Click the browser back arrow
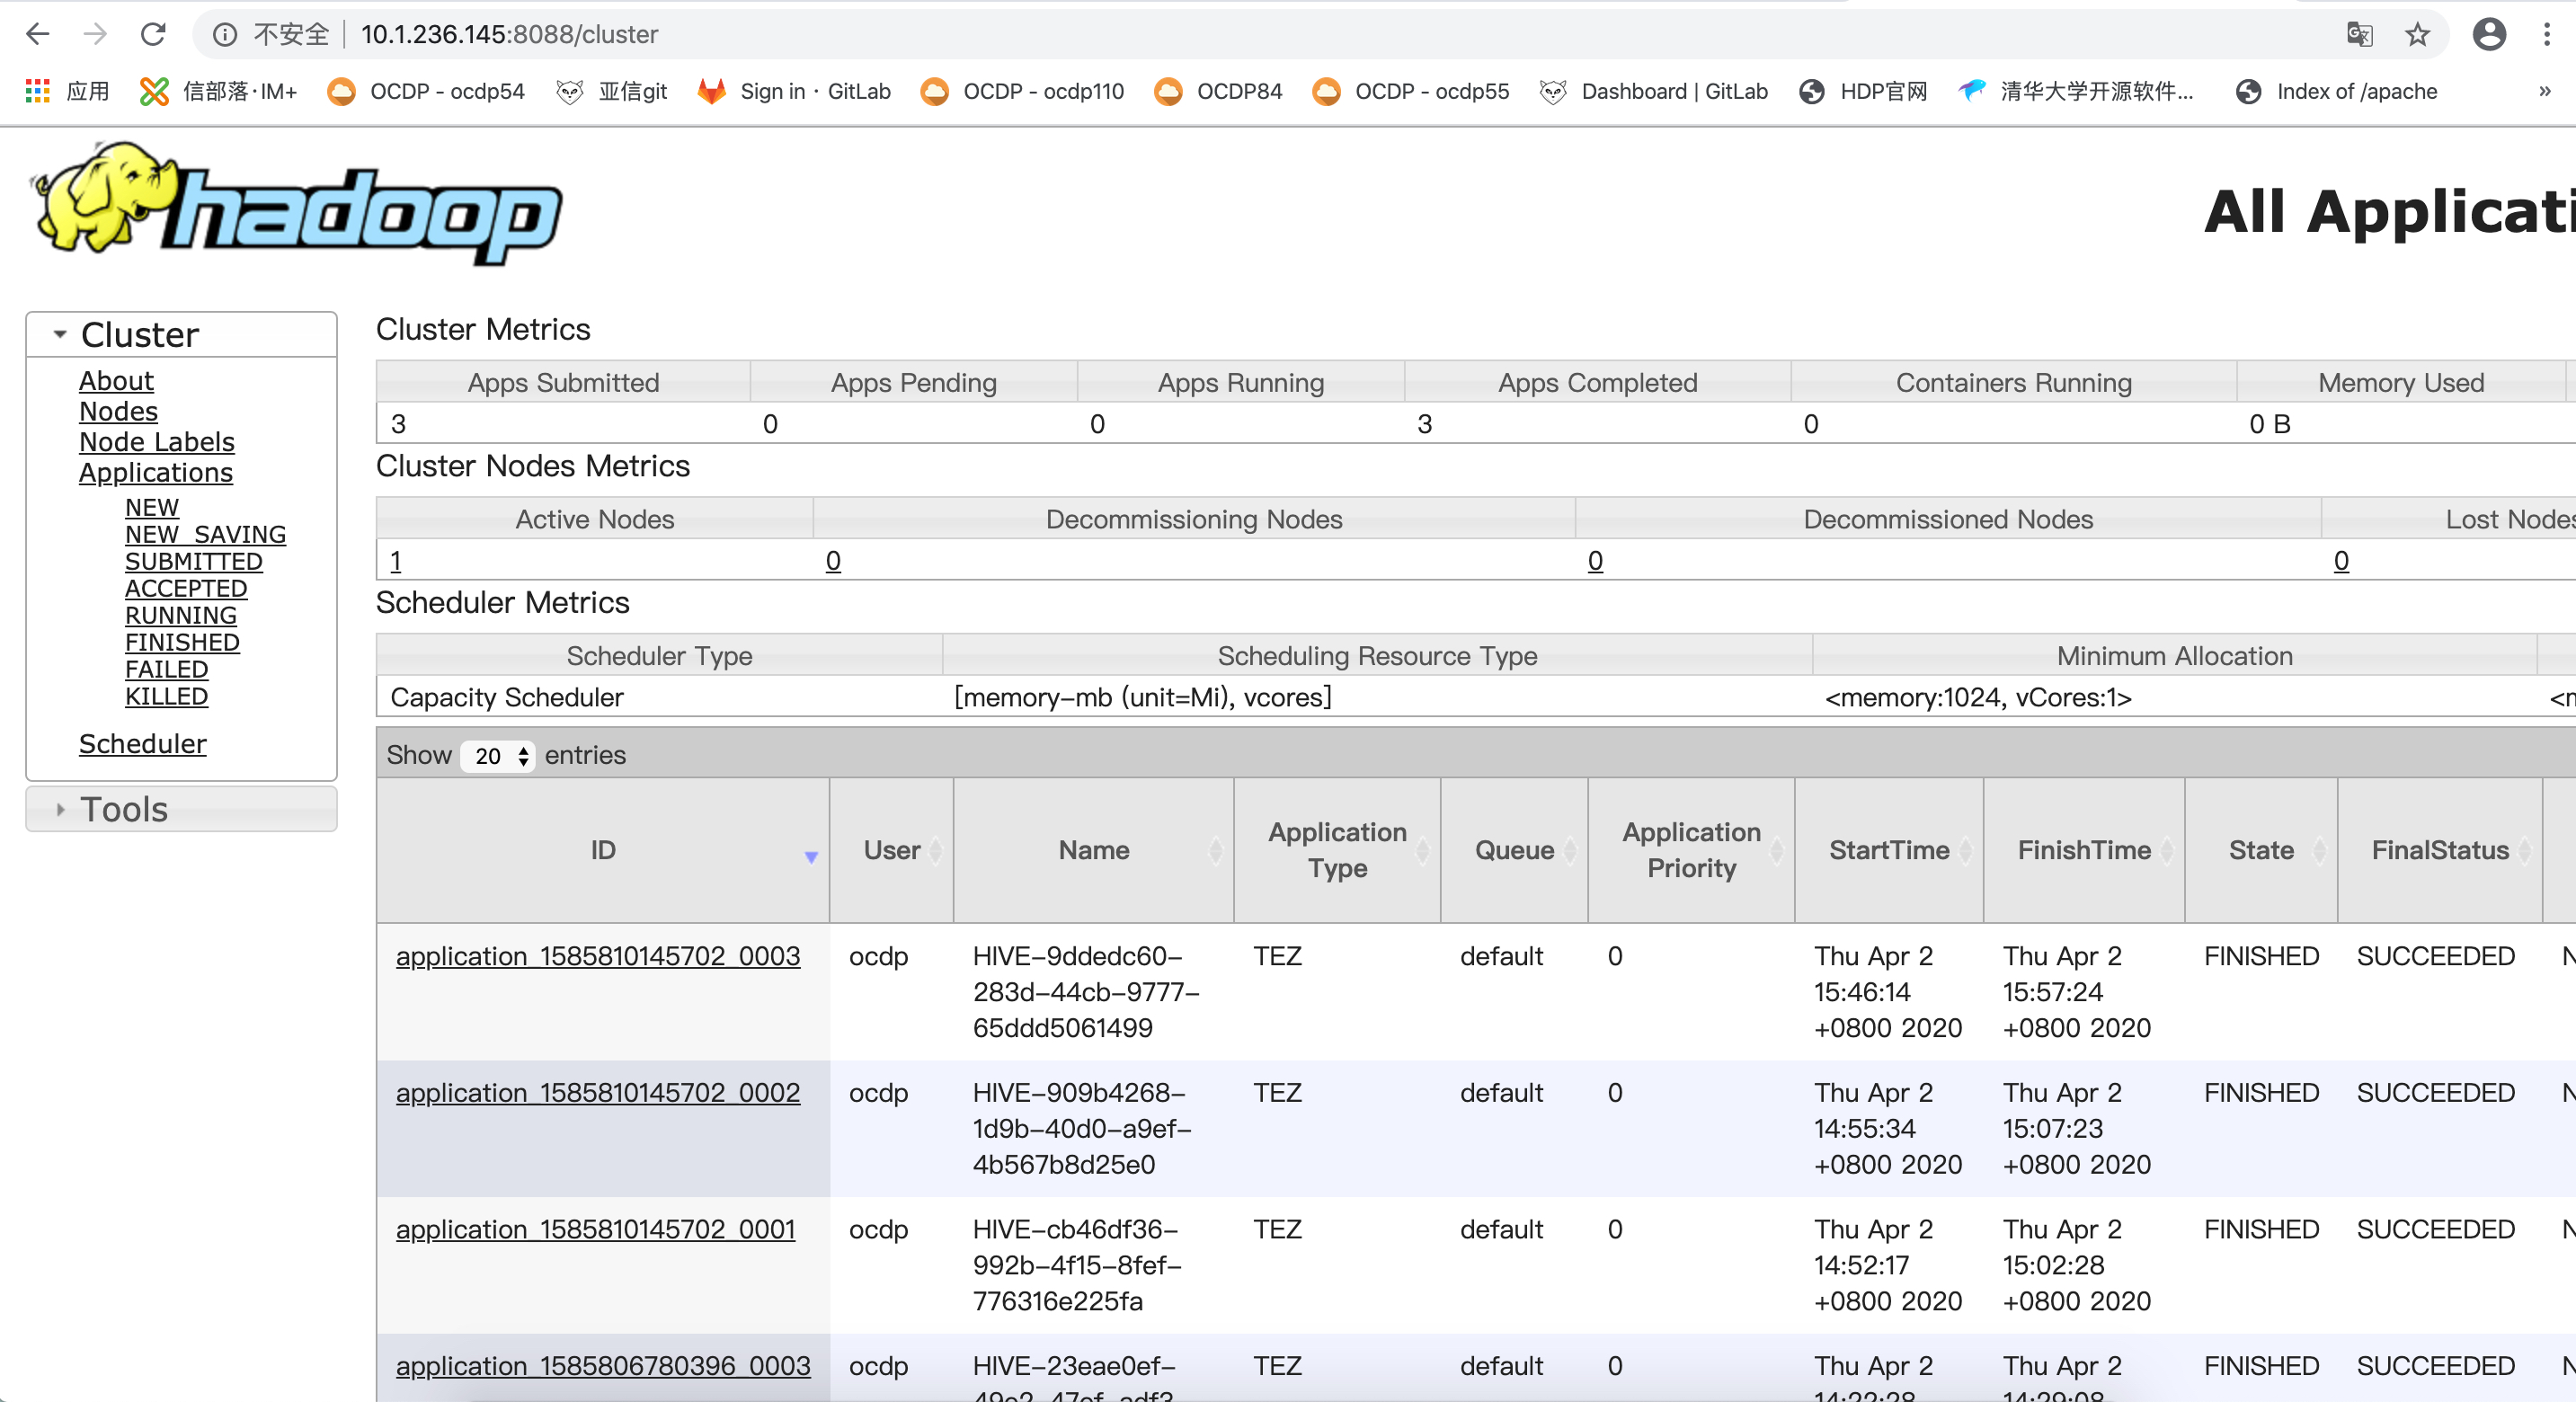Viewport: 2576px width, 1402px height. click(38, 34)
